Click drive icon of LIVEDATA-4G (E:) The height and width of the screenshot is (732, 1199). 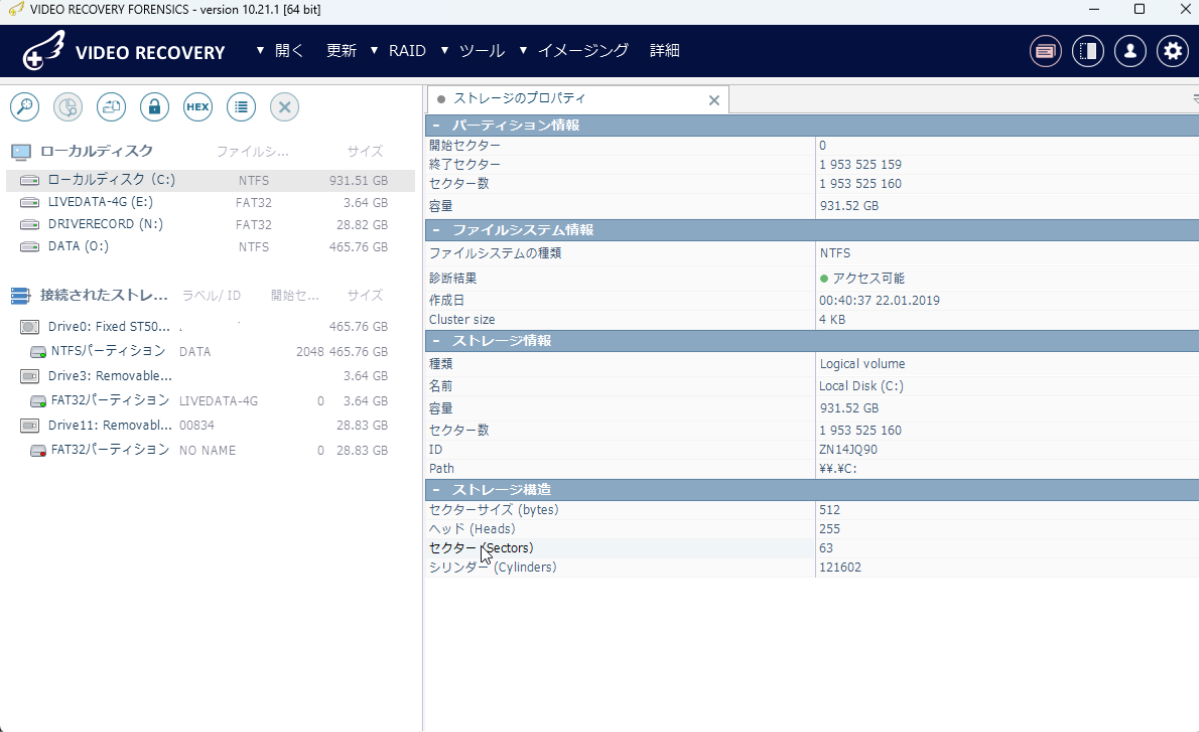coord(30,203)
